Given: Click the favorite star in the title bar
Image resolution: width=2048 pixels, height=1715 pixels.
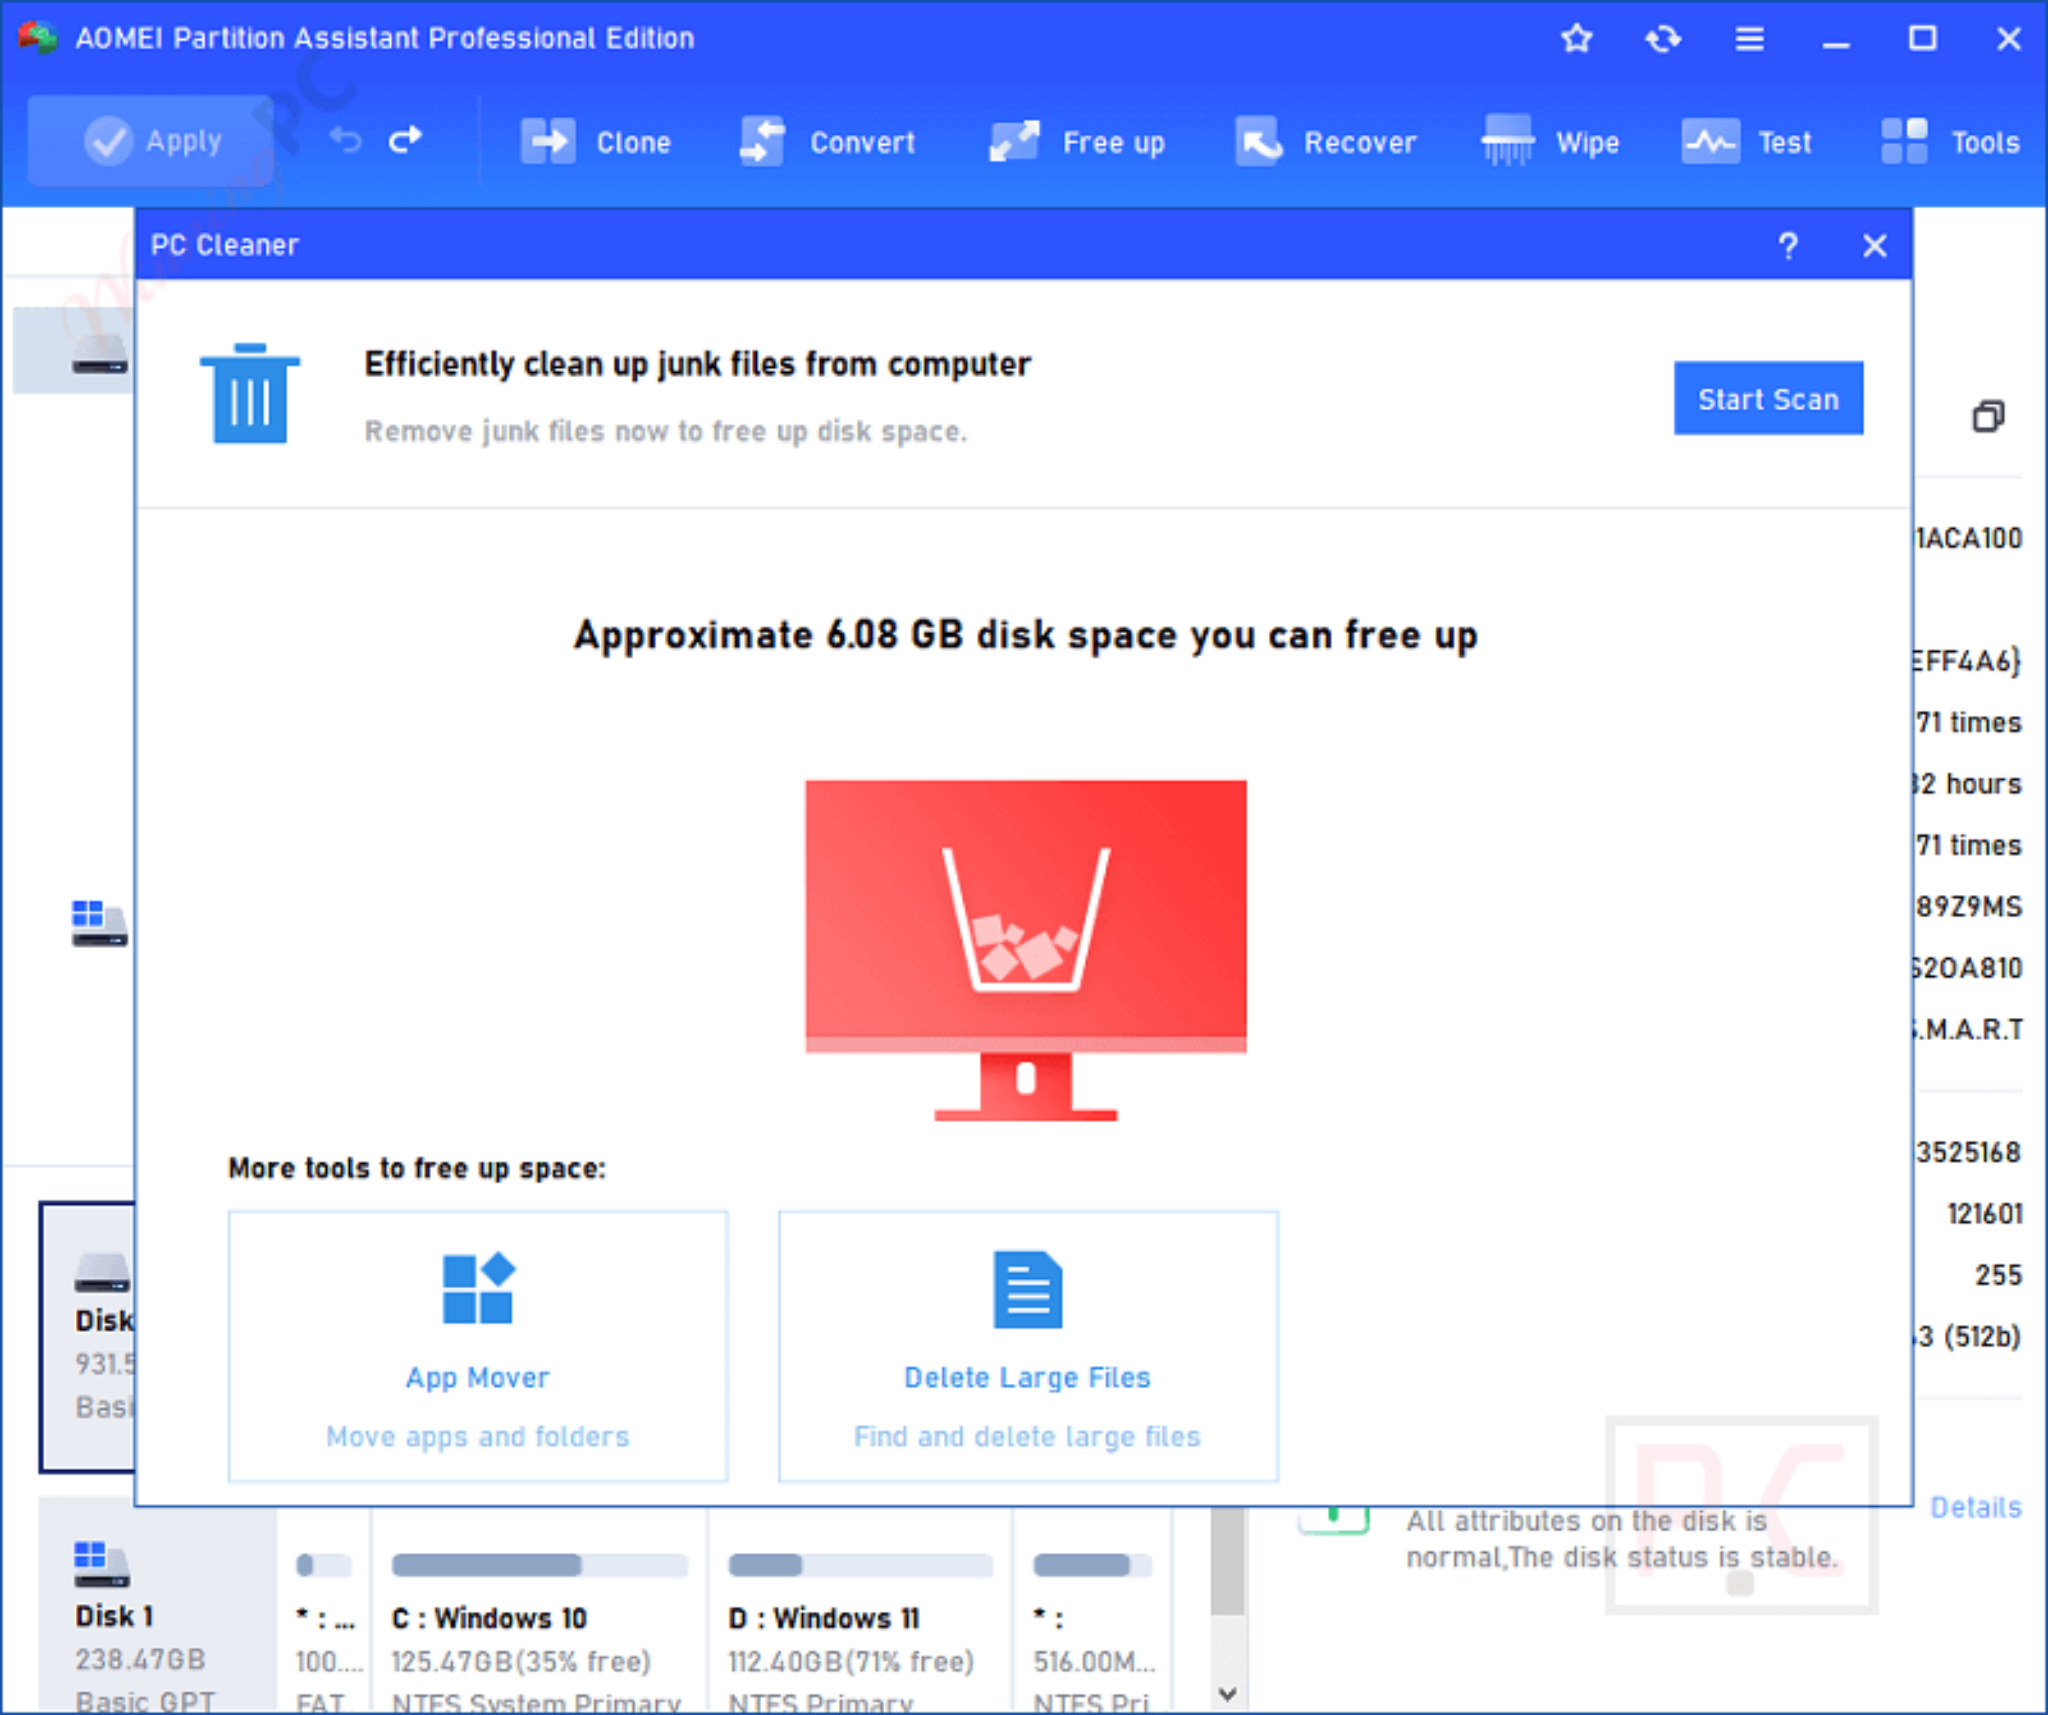Looking at the screenshot, I should pos(1576,39).
